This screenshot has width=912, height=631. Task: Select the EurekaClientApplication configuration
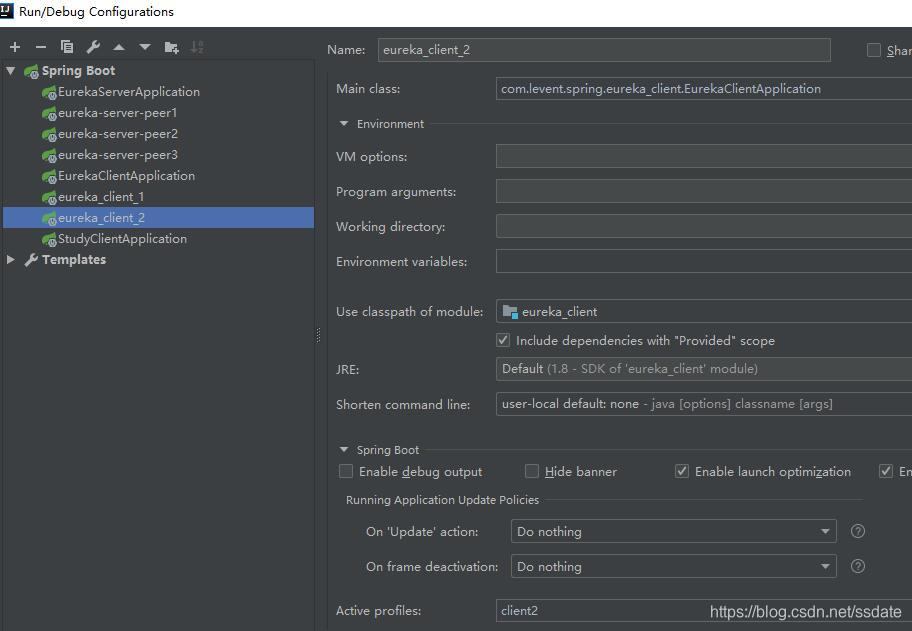pos(126,176)
